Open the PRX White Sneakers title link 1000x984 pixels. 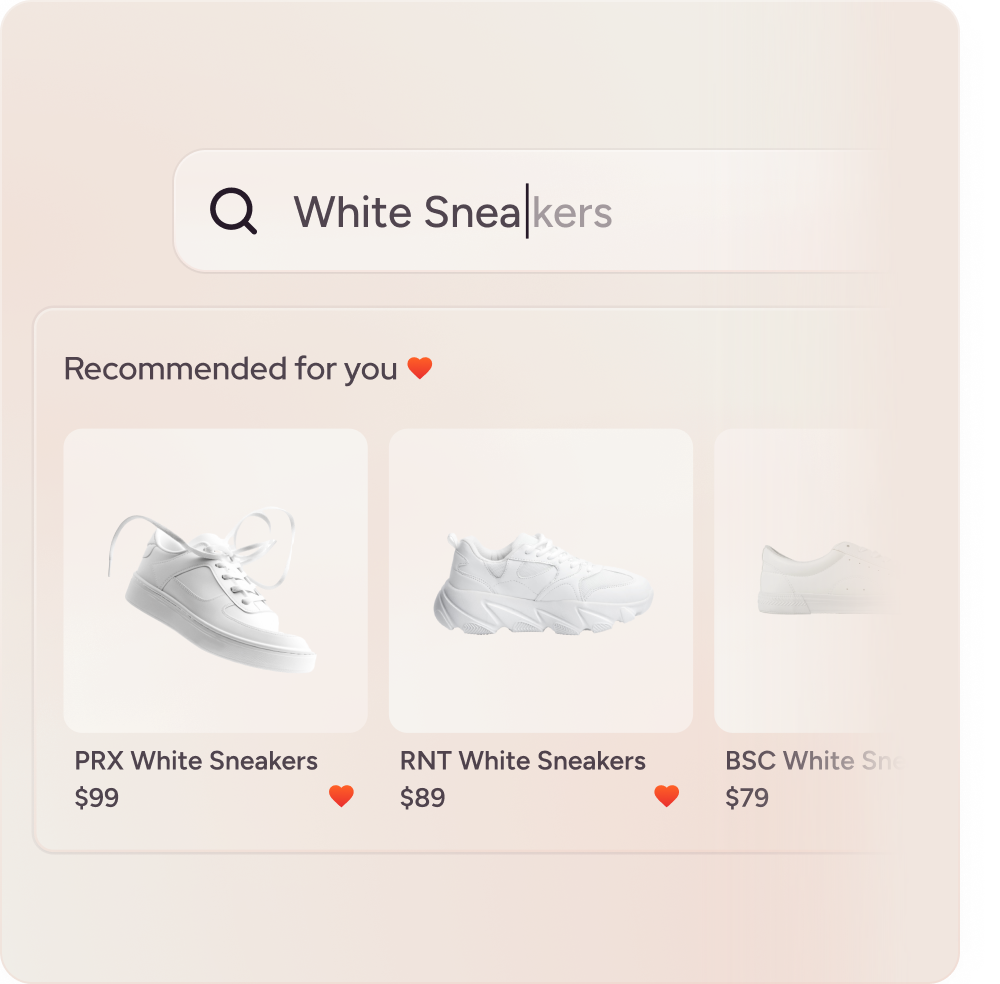tap(196, 761)
